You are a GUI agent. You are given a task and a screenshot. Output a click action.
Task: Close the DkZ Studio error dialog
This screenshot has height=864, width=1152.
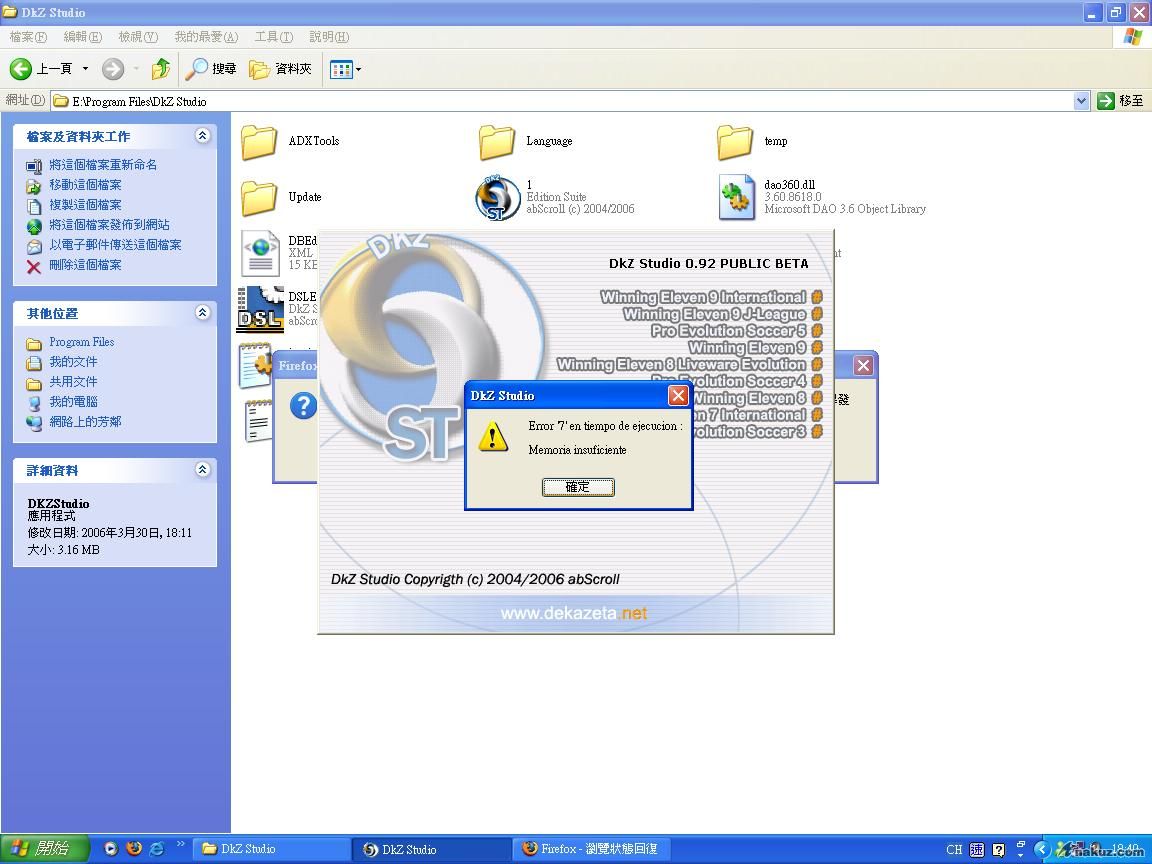click(x=678, y=396)
